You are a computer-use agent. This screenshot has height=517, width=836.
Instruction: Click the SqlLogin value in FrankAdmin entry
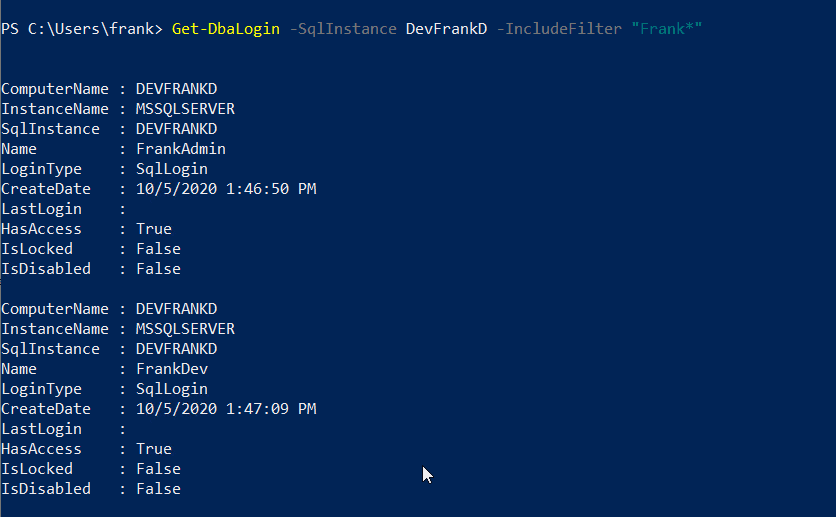click(171, 169)
